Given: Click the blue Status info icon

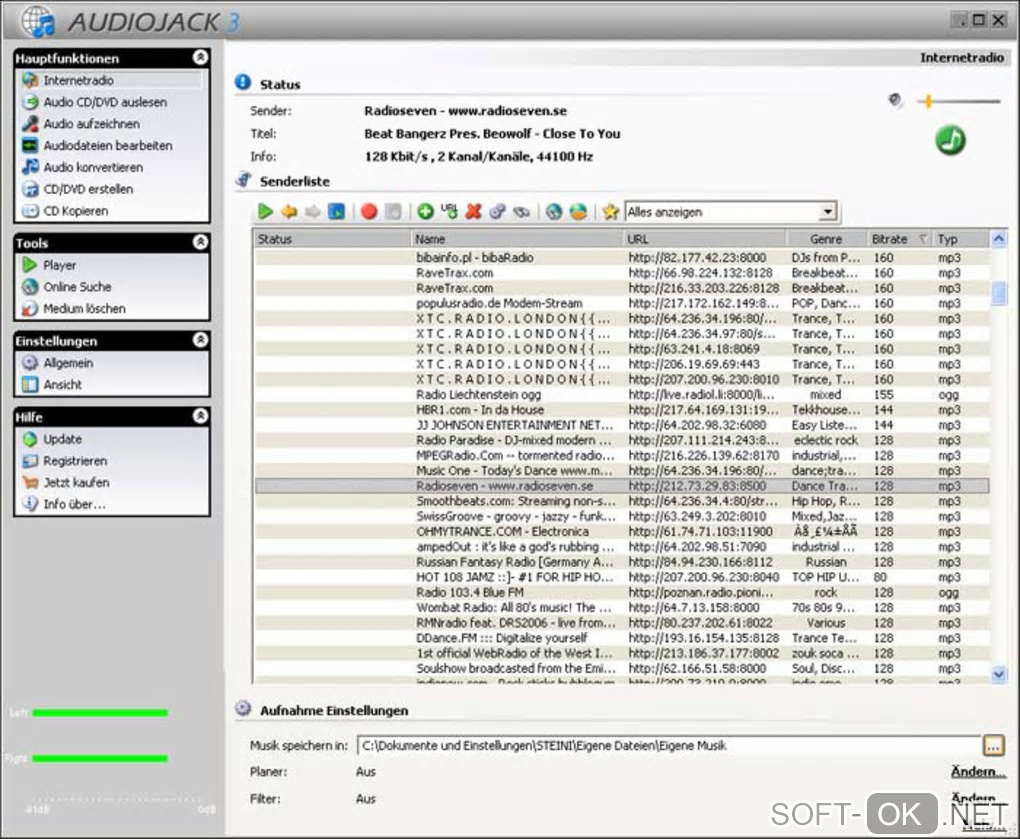Looking at the screenshot, I should pyautogui.click(x=243, y=83).
